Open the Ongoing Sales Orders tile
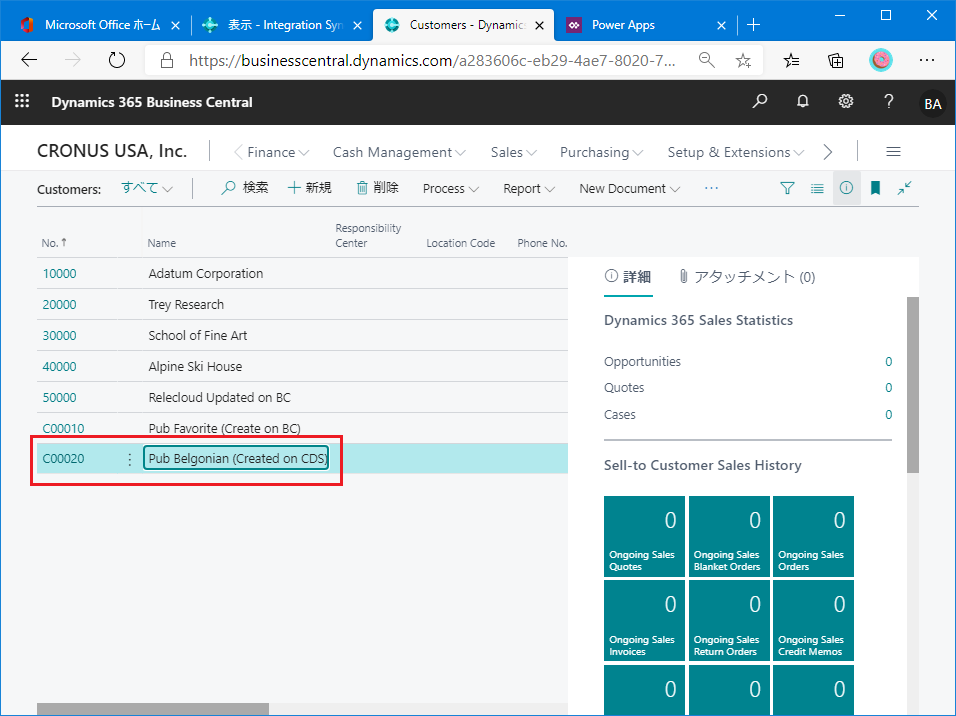This screenshot has height=716, width=956. (x=813, y=536)
